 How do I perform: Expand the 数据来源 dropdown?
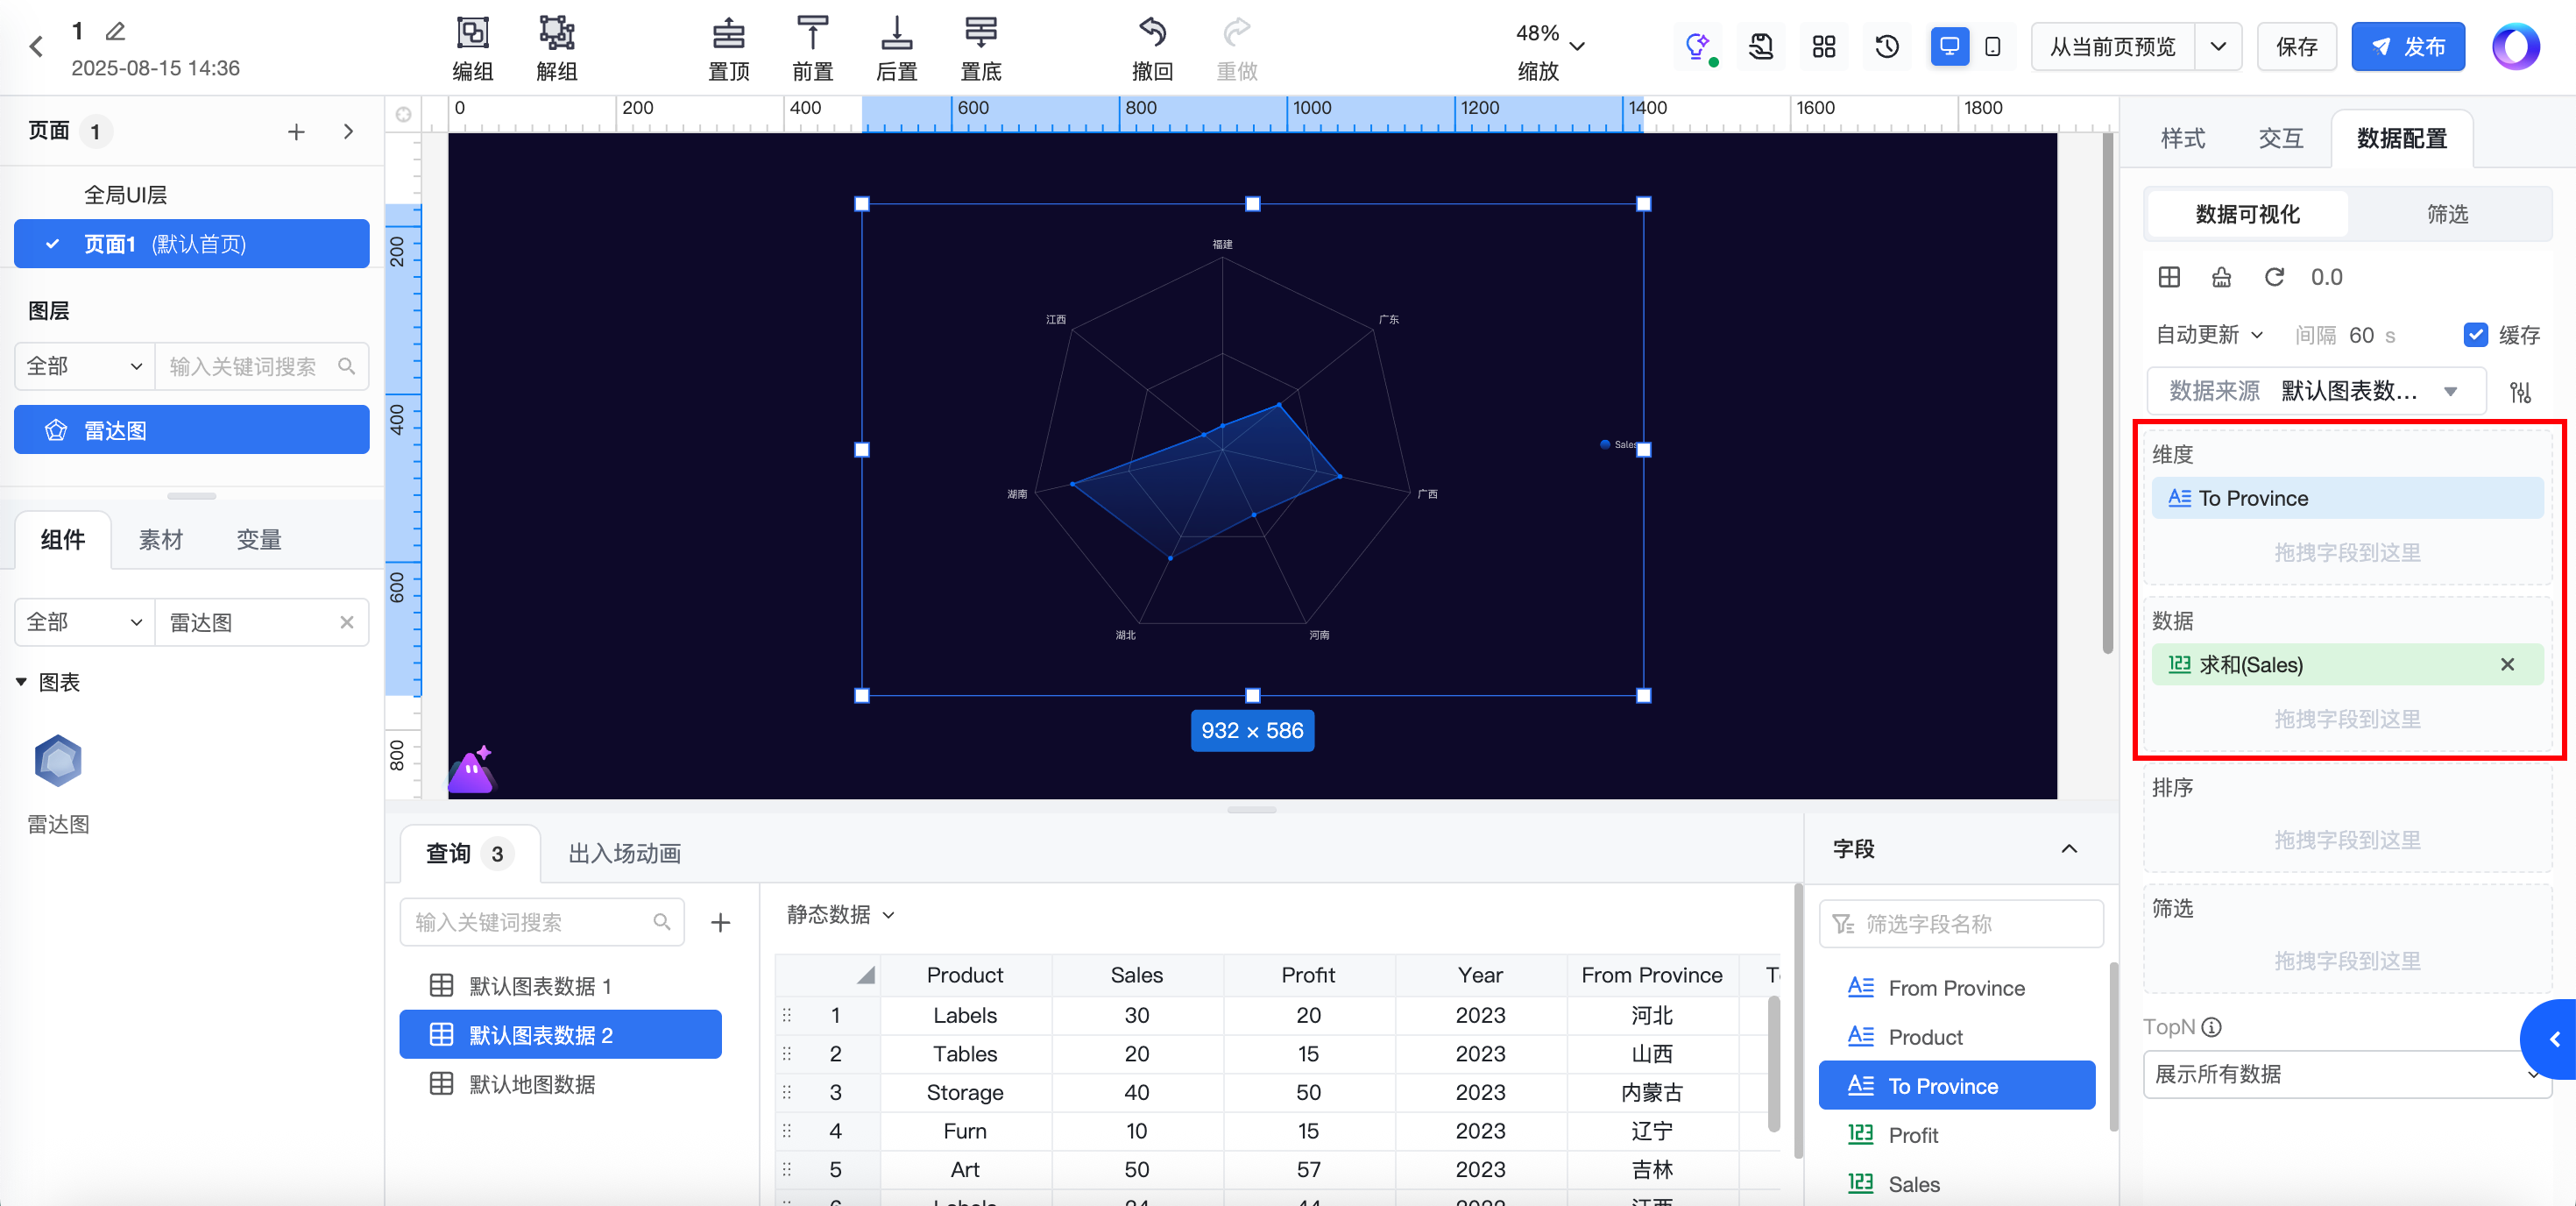coord(2450,391)
